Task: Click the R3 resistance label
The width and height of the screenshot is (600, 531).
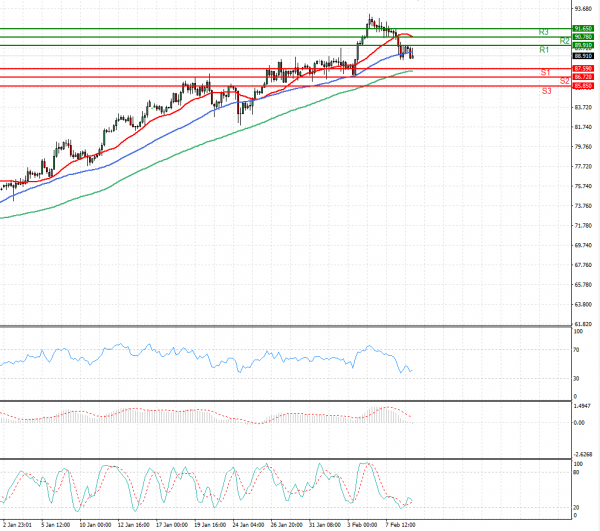Action: pos(543,32)
